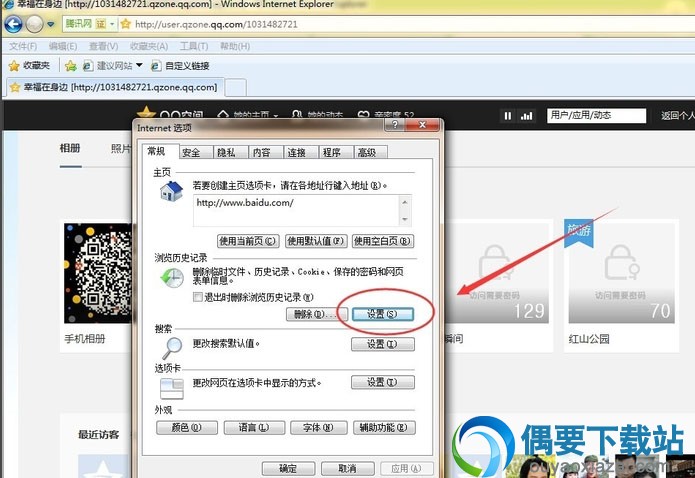Click the add to favorites bar icon
This screenshot has height=478, width=695.
coord(70,66)
